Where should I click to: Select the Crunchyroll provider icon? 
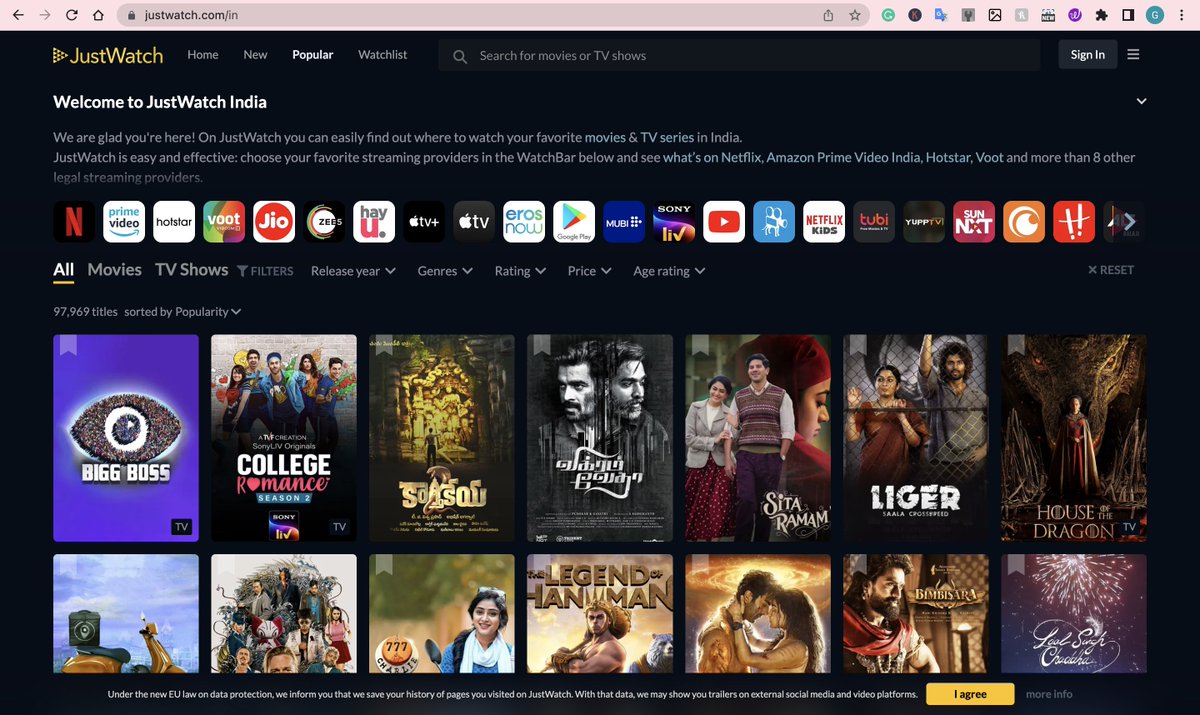(1024, 222)
